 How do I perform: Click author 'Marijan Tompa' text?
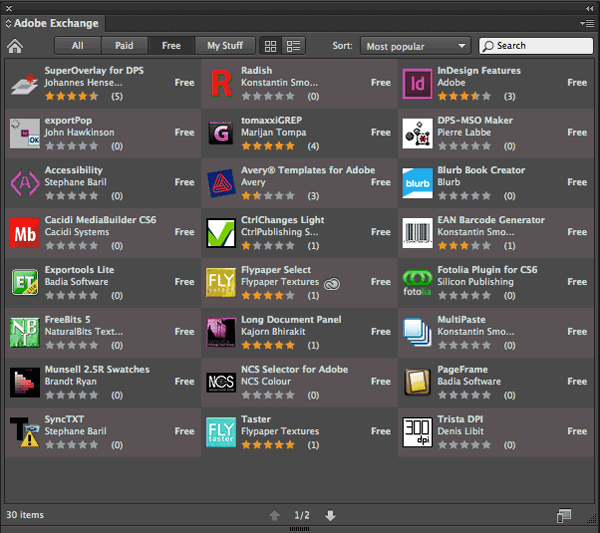click(x=273, y=132)
